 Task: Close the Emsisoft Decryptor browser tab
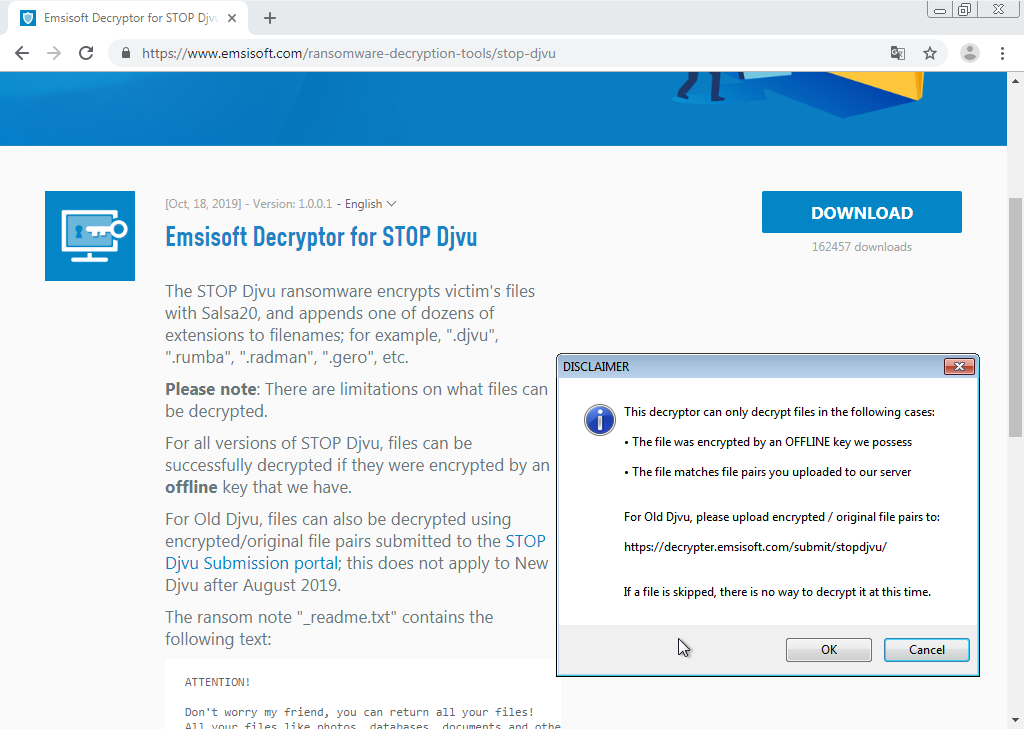click(232, 18)
